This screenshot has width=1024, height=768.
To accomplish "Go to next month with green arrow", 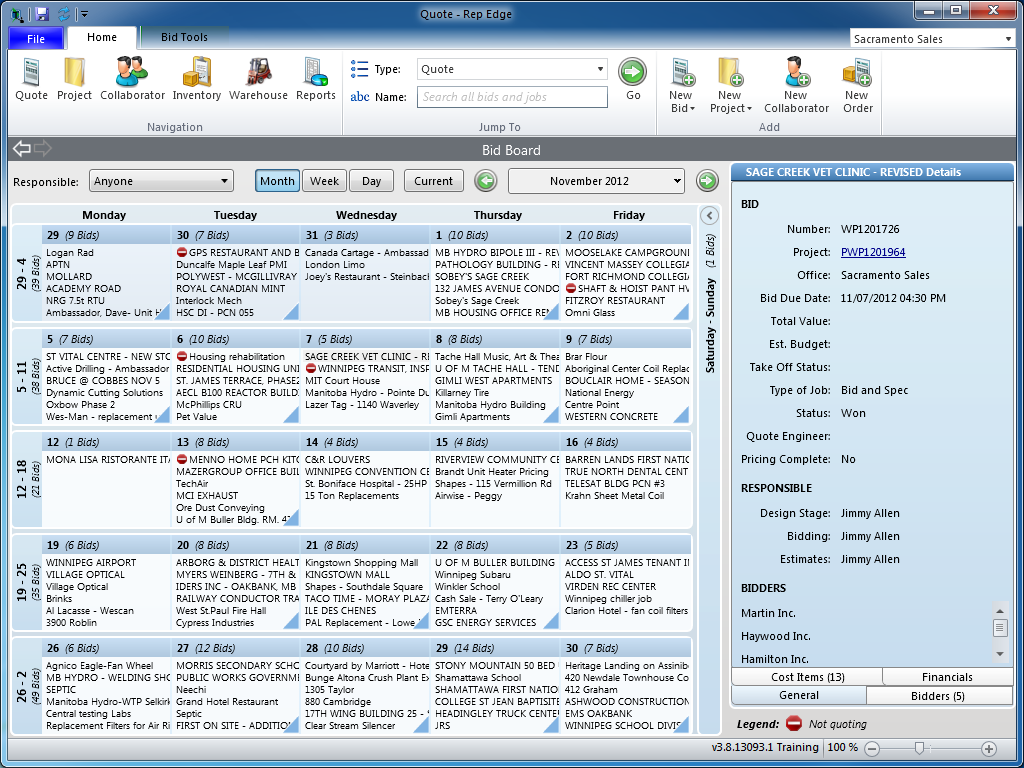I will tap(707, 181).
